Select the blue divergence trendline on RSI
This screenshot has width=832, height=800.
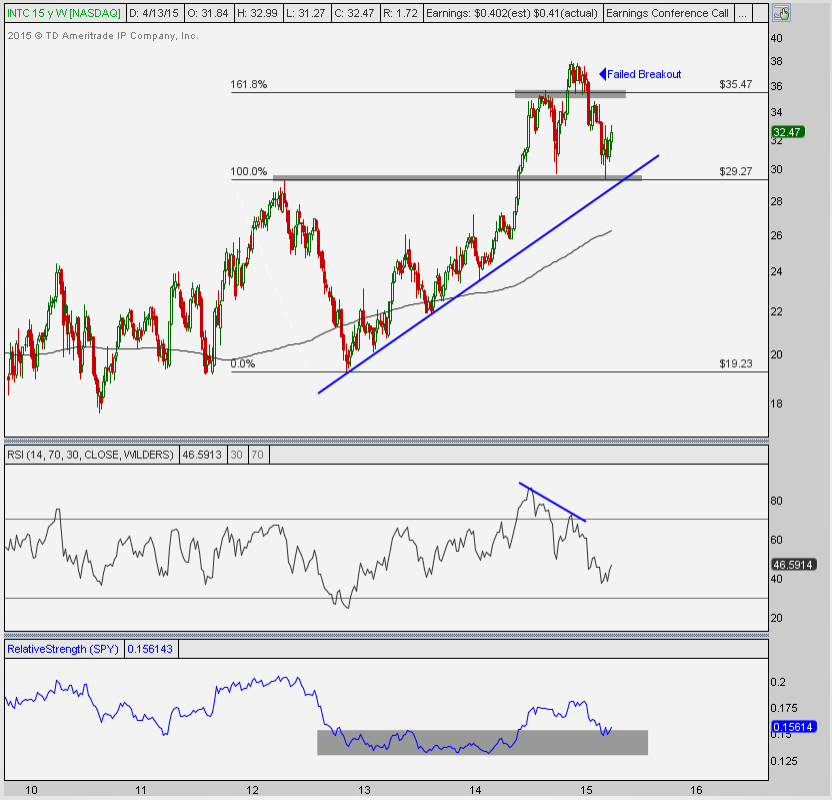(553, 502)
